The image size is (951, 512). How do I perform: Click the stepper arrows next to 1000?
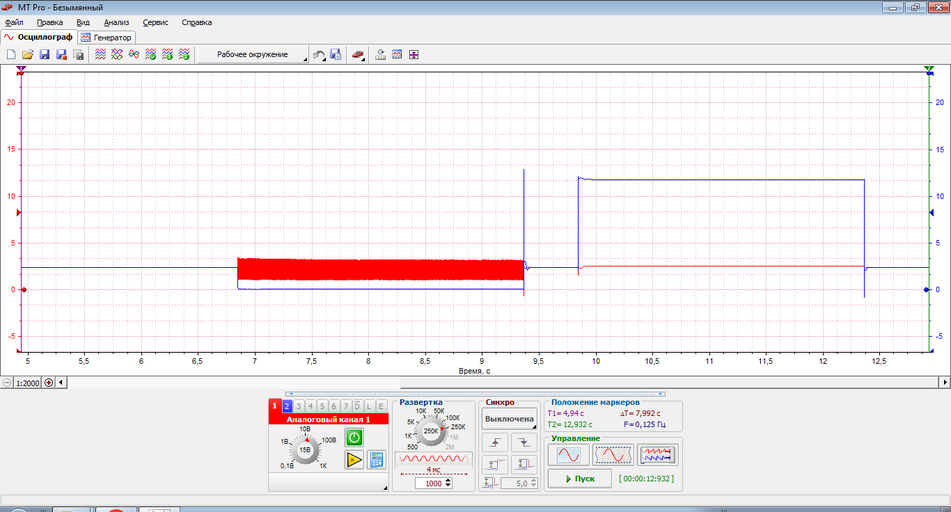tap(448, 483)
